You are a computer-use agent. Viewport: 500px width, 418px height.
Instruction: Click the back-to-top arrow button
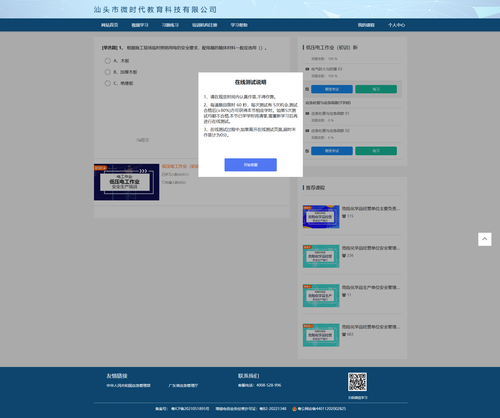[x=485, y=239]
